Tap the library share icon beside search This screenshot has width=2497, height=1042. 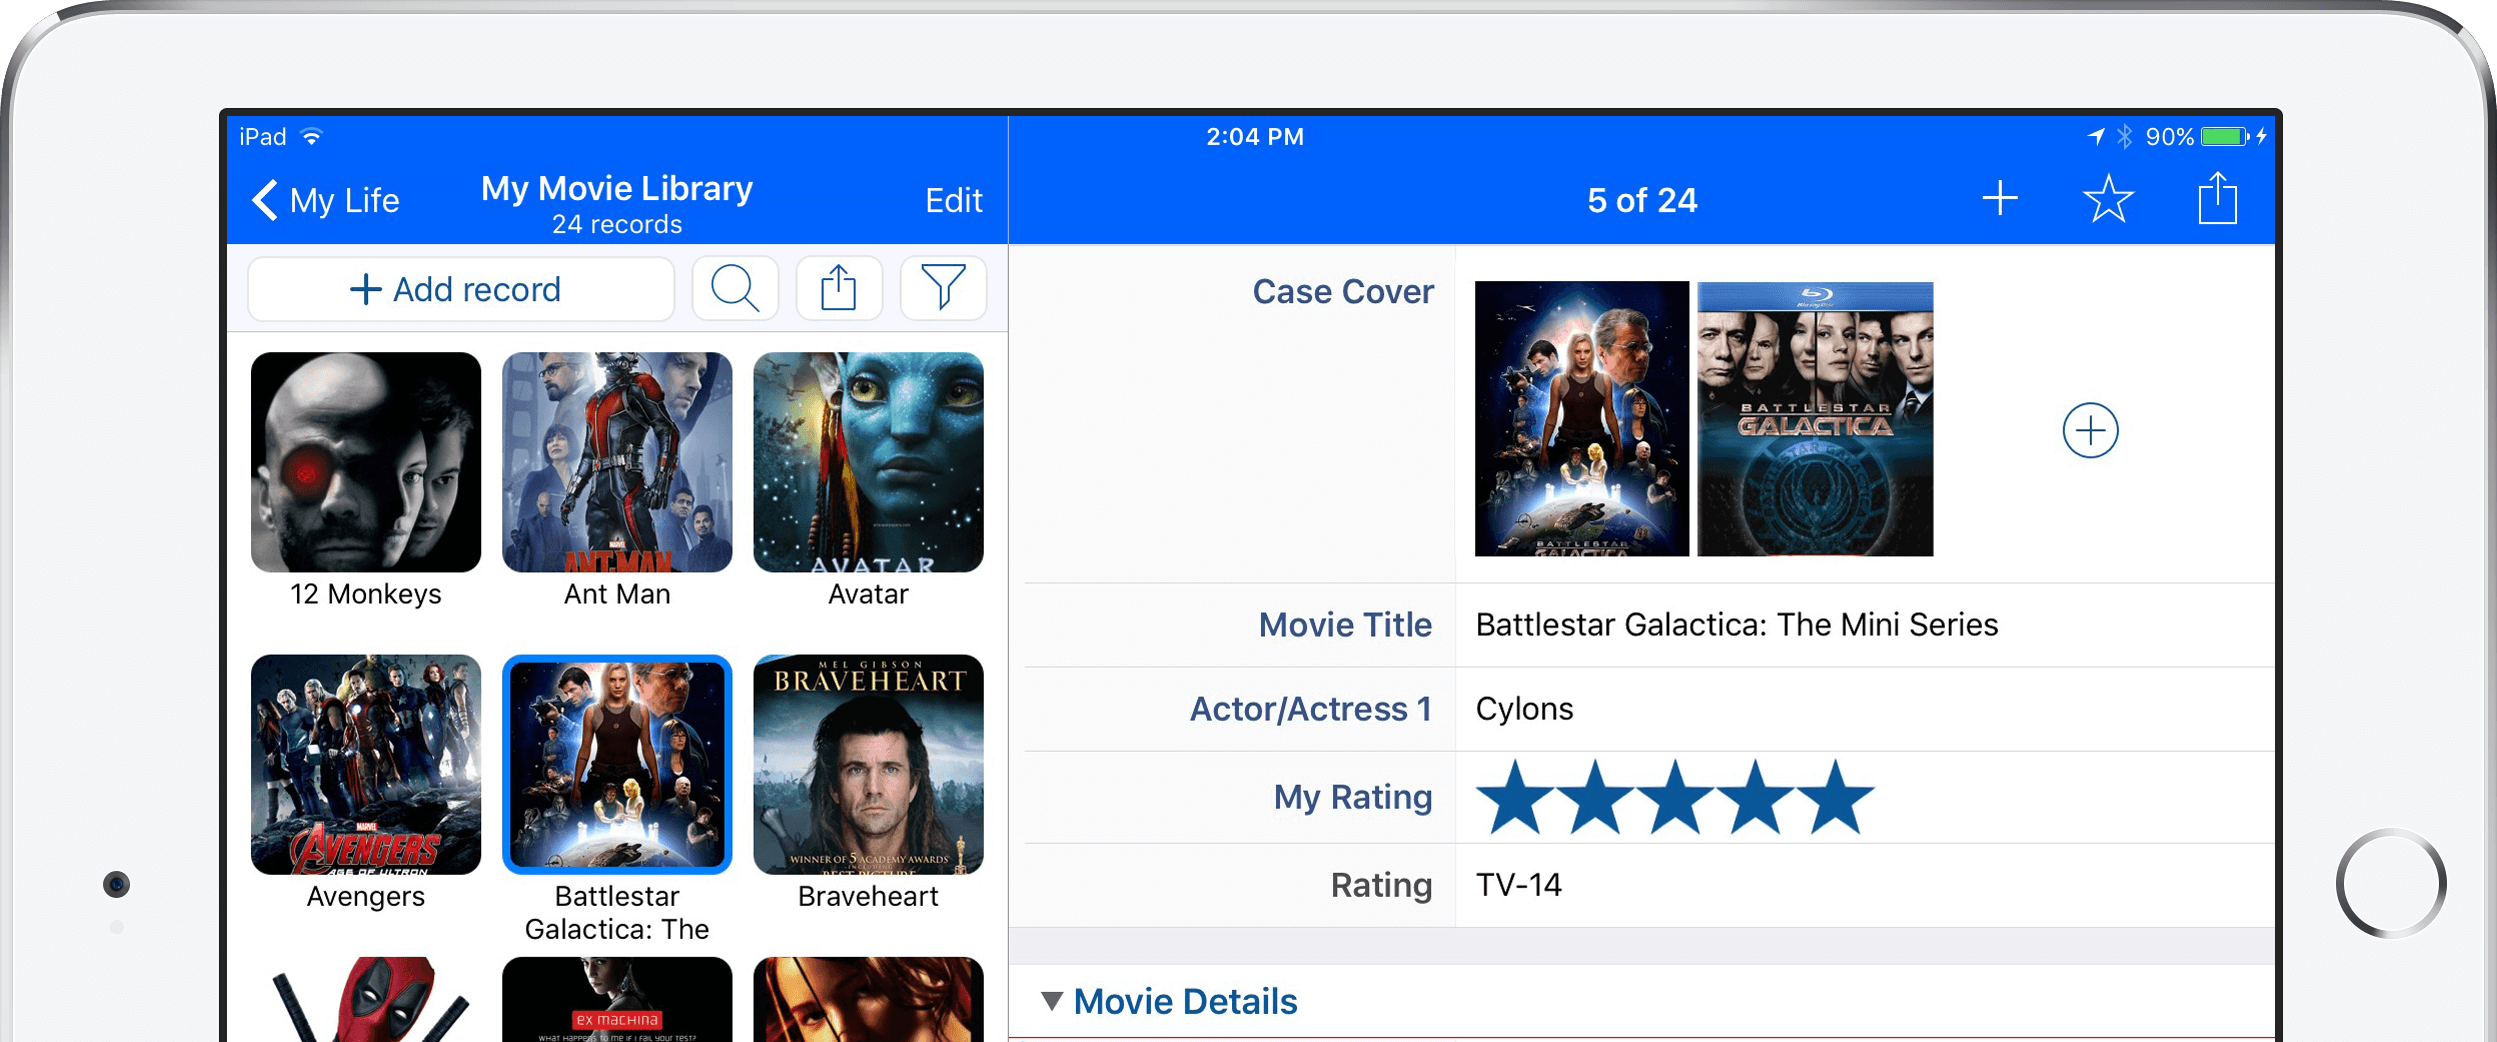839,289
